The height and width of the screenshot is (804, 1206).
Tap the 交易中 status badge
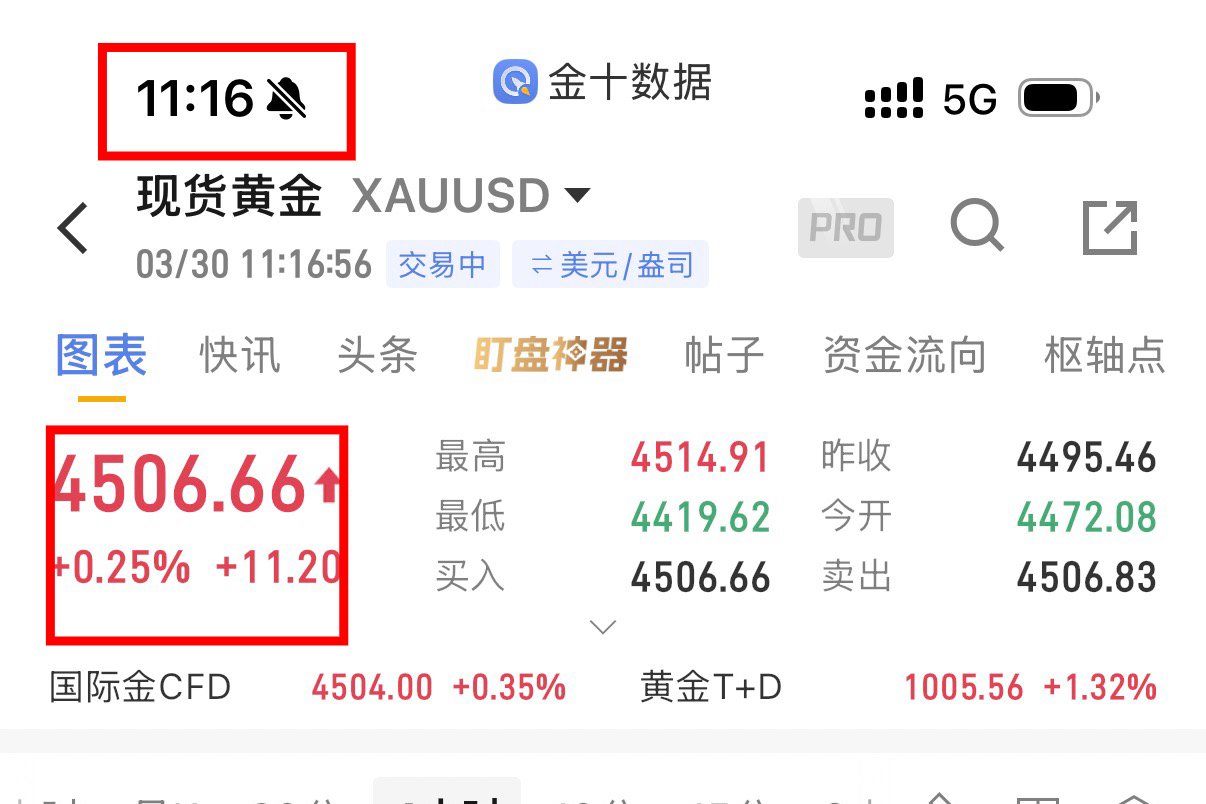[x=443, y=265]
